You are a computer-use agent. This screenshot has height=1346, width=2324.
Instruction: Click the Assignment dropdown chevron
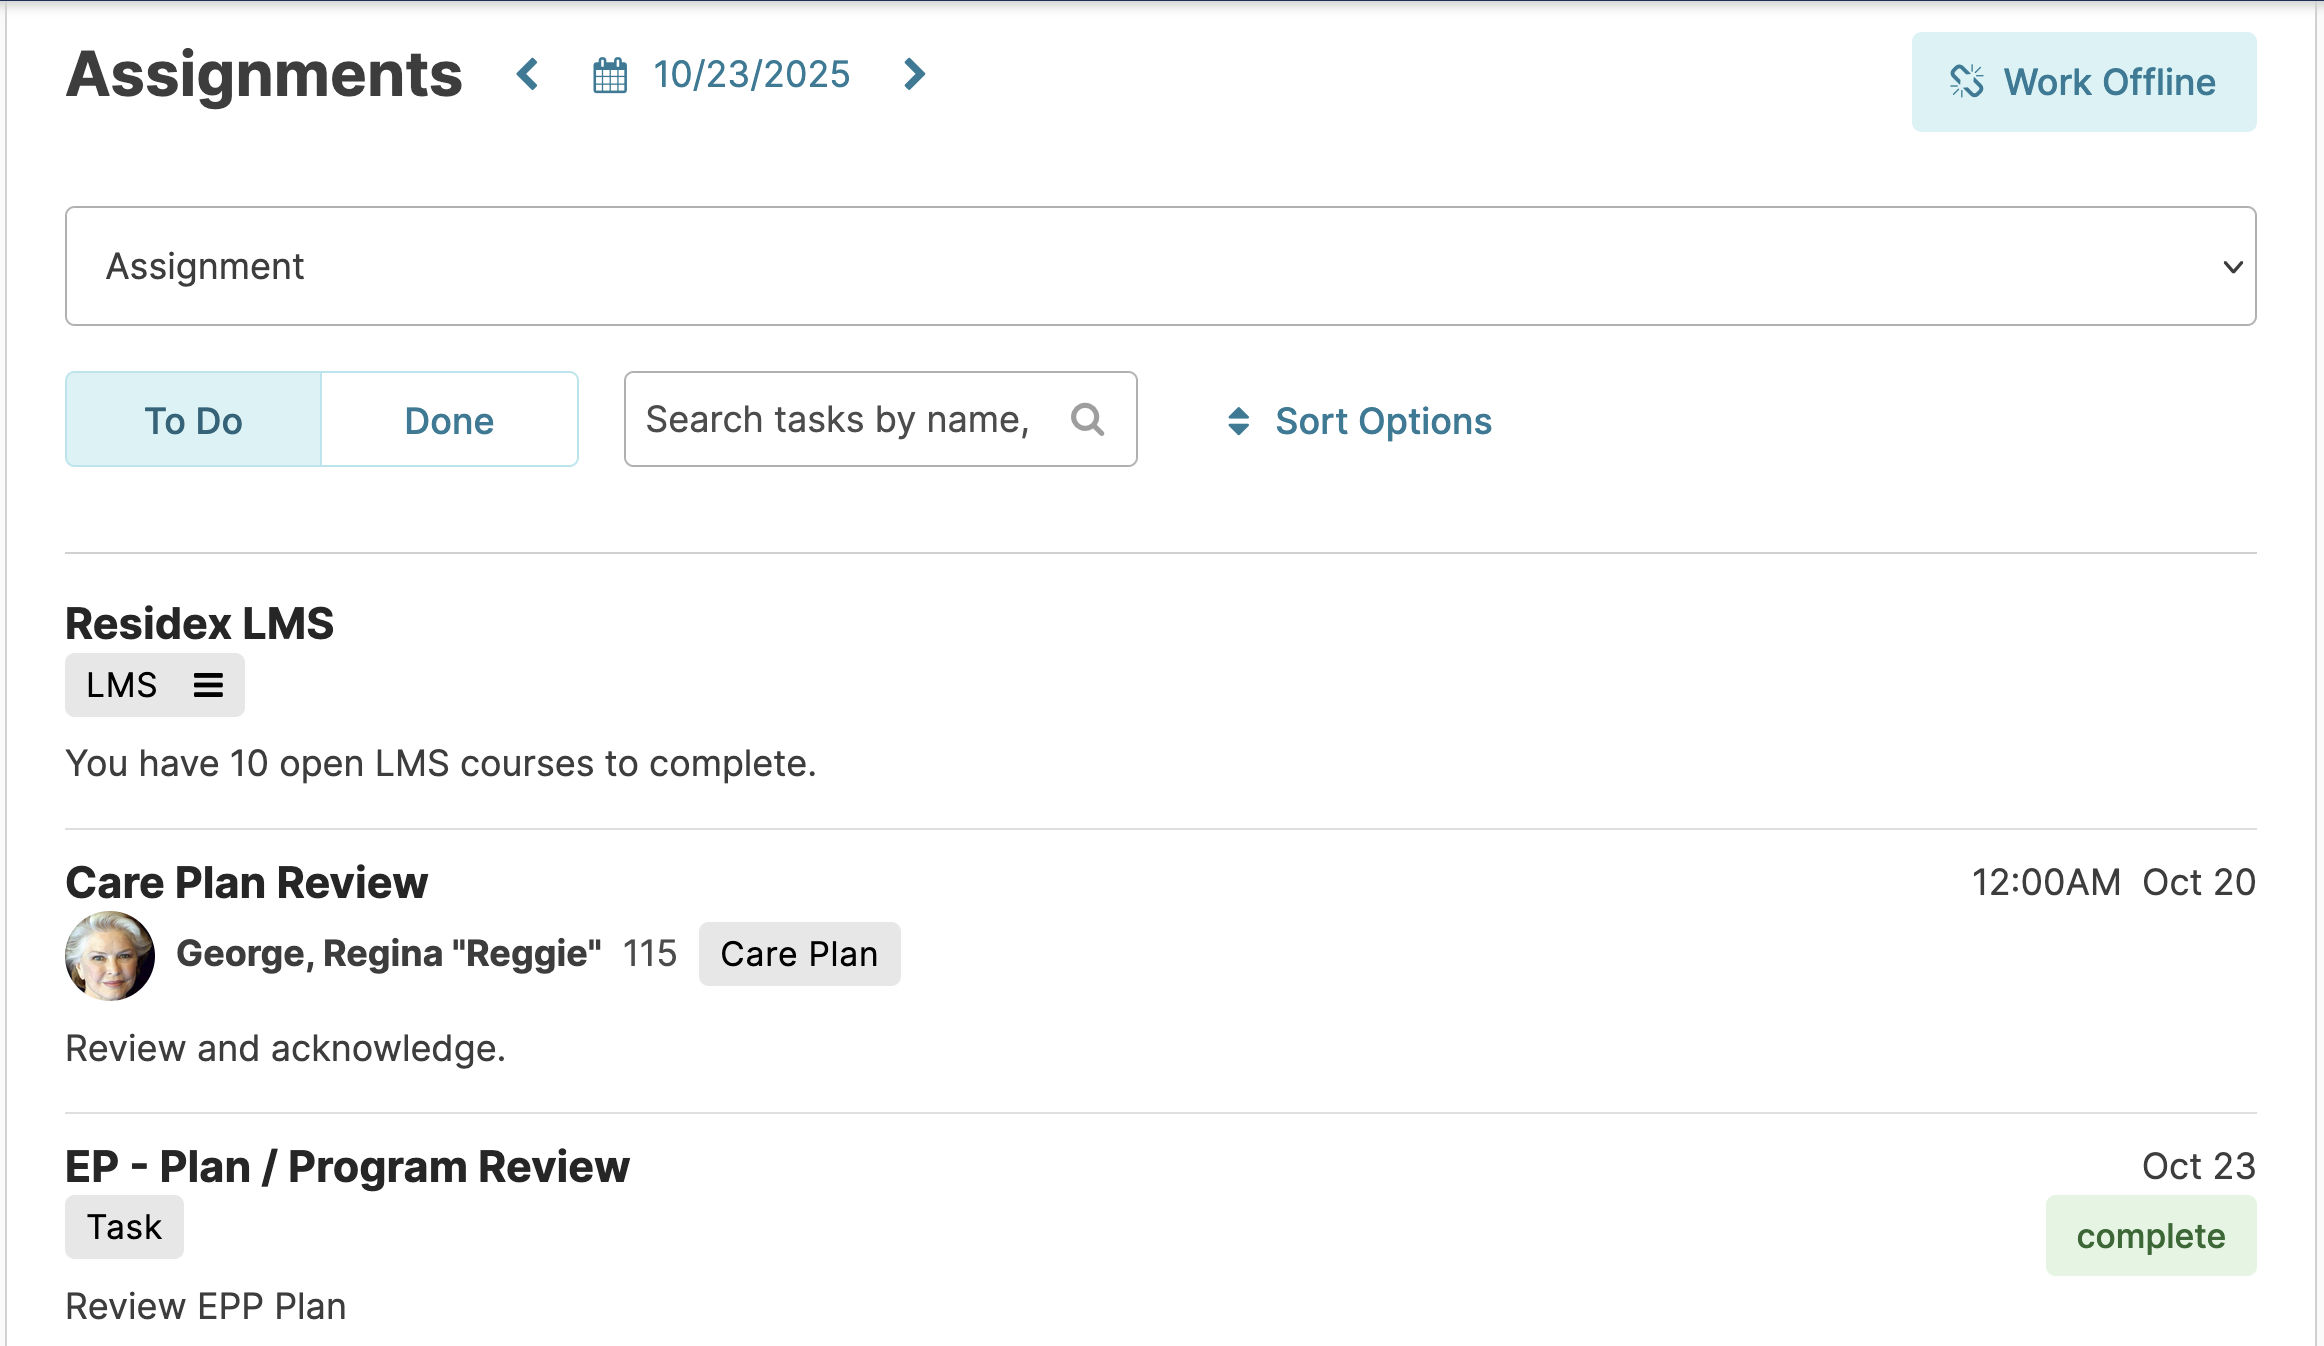[2232, 267]
